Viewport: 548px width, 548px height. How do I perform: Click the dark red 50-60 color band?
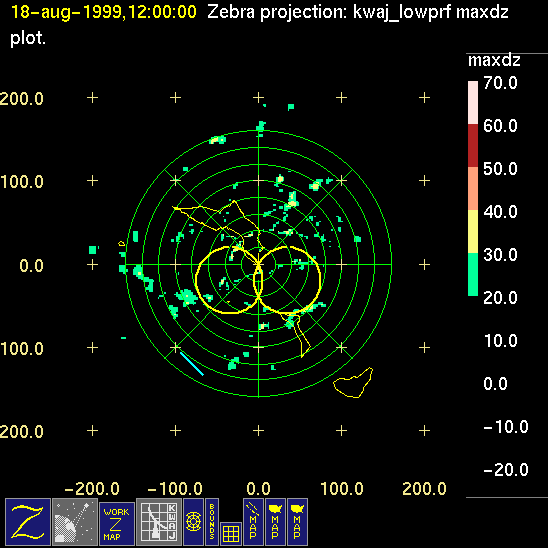473,145
